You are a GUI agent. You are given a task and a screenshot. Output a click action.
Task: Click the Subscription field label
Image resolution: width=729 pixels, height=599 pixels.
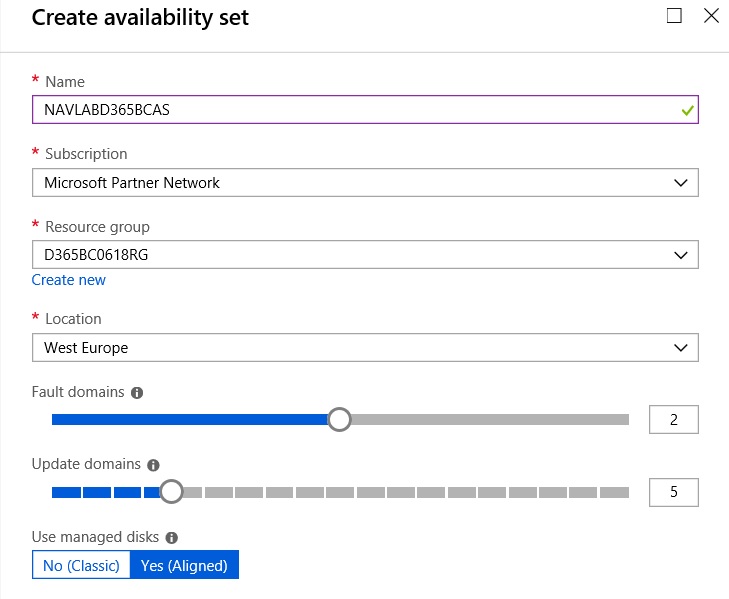(x=86, y=154)
